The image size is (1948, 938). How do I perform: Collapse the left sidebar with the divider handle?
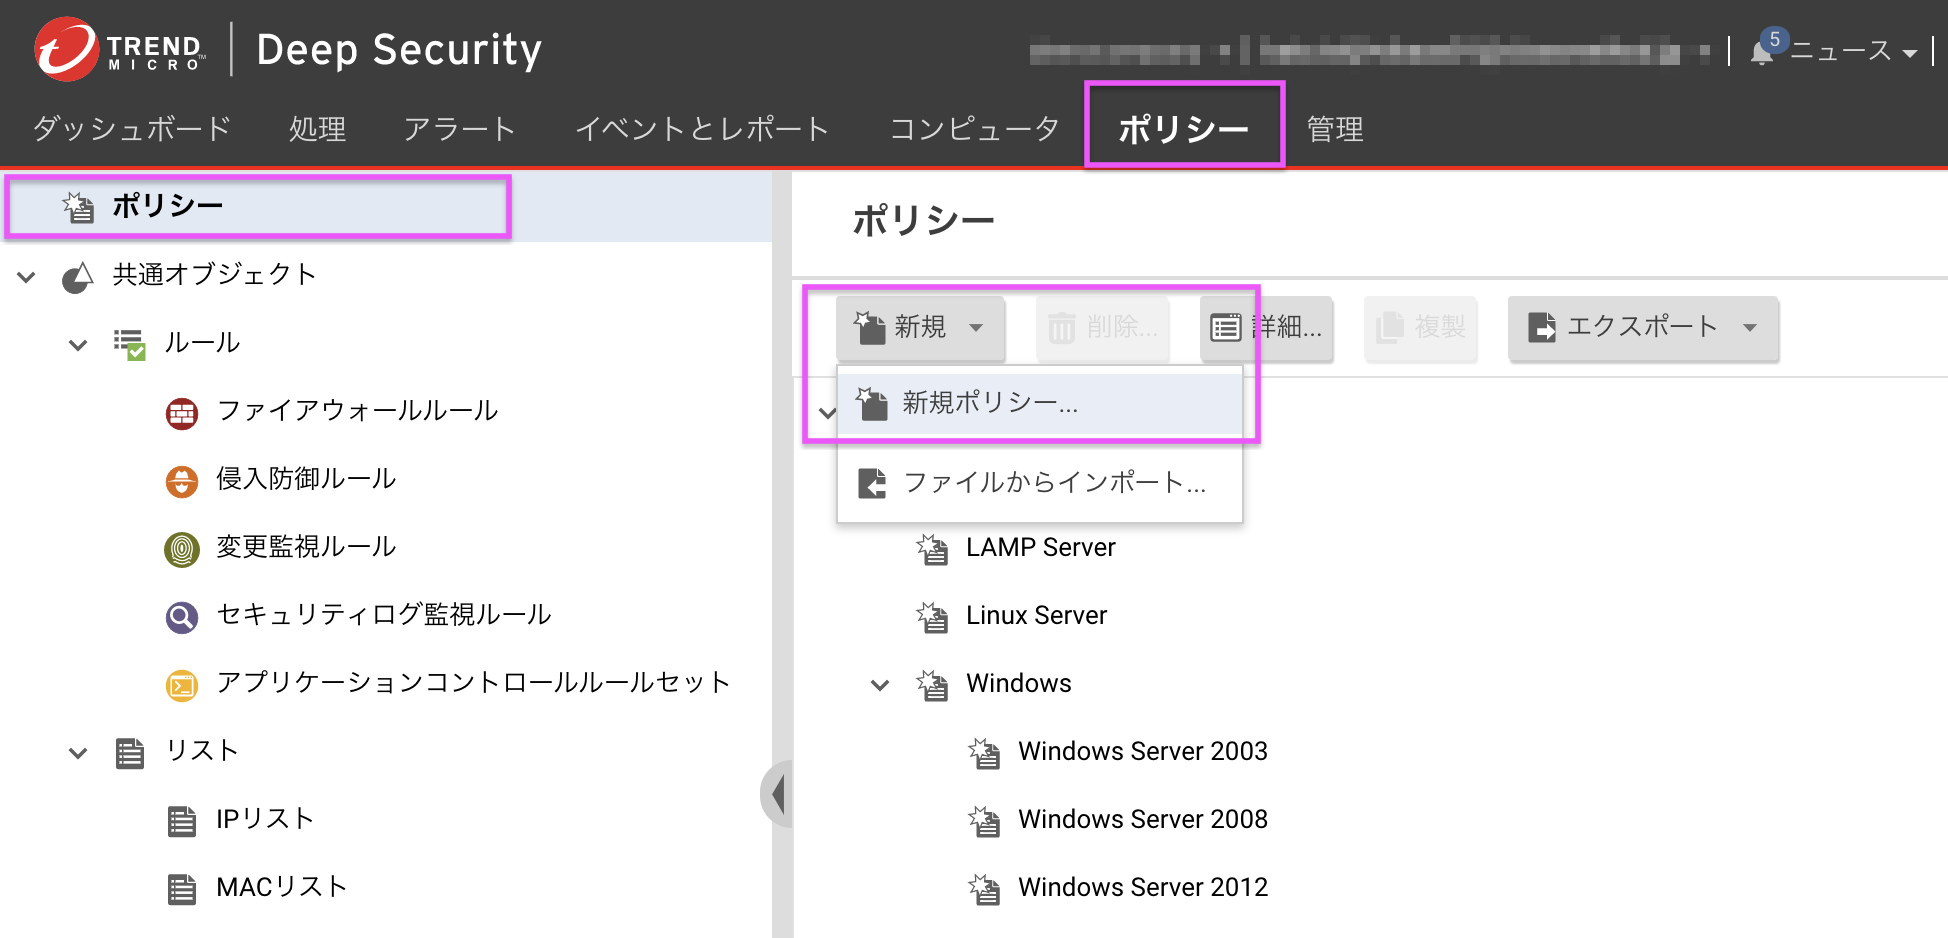[x=779, y=793]
